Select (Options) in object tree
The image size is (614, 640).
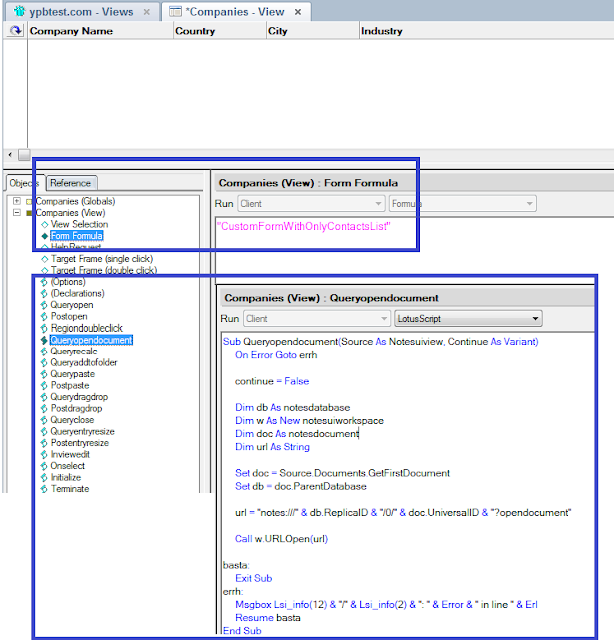(68, 282)
